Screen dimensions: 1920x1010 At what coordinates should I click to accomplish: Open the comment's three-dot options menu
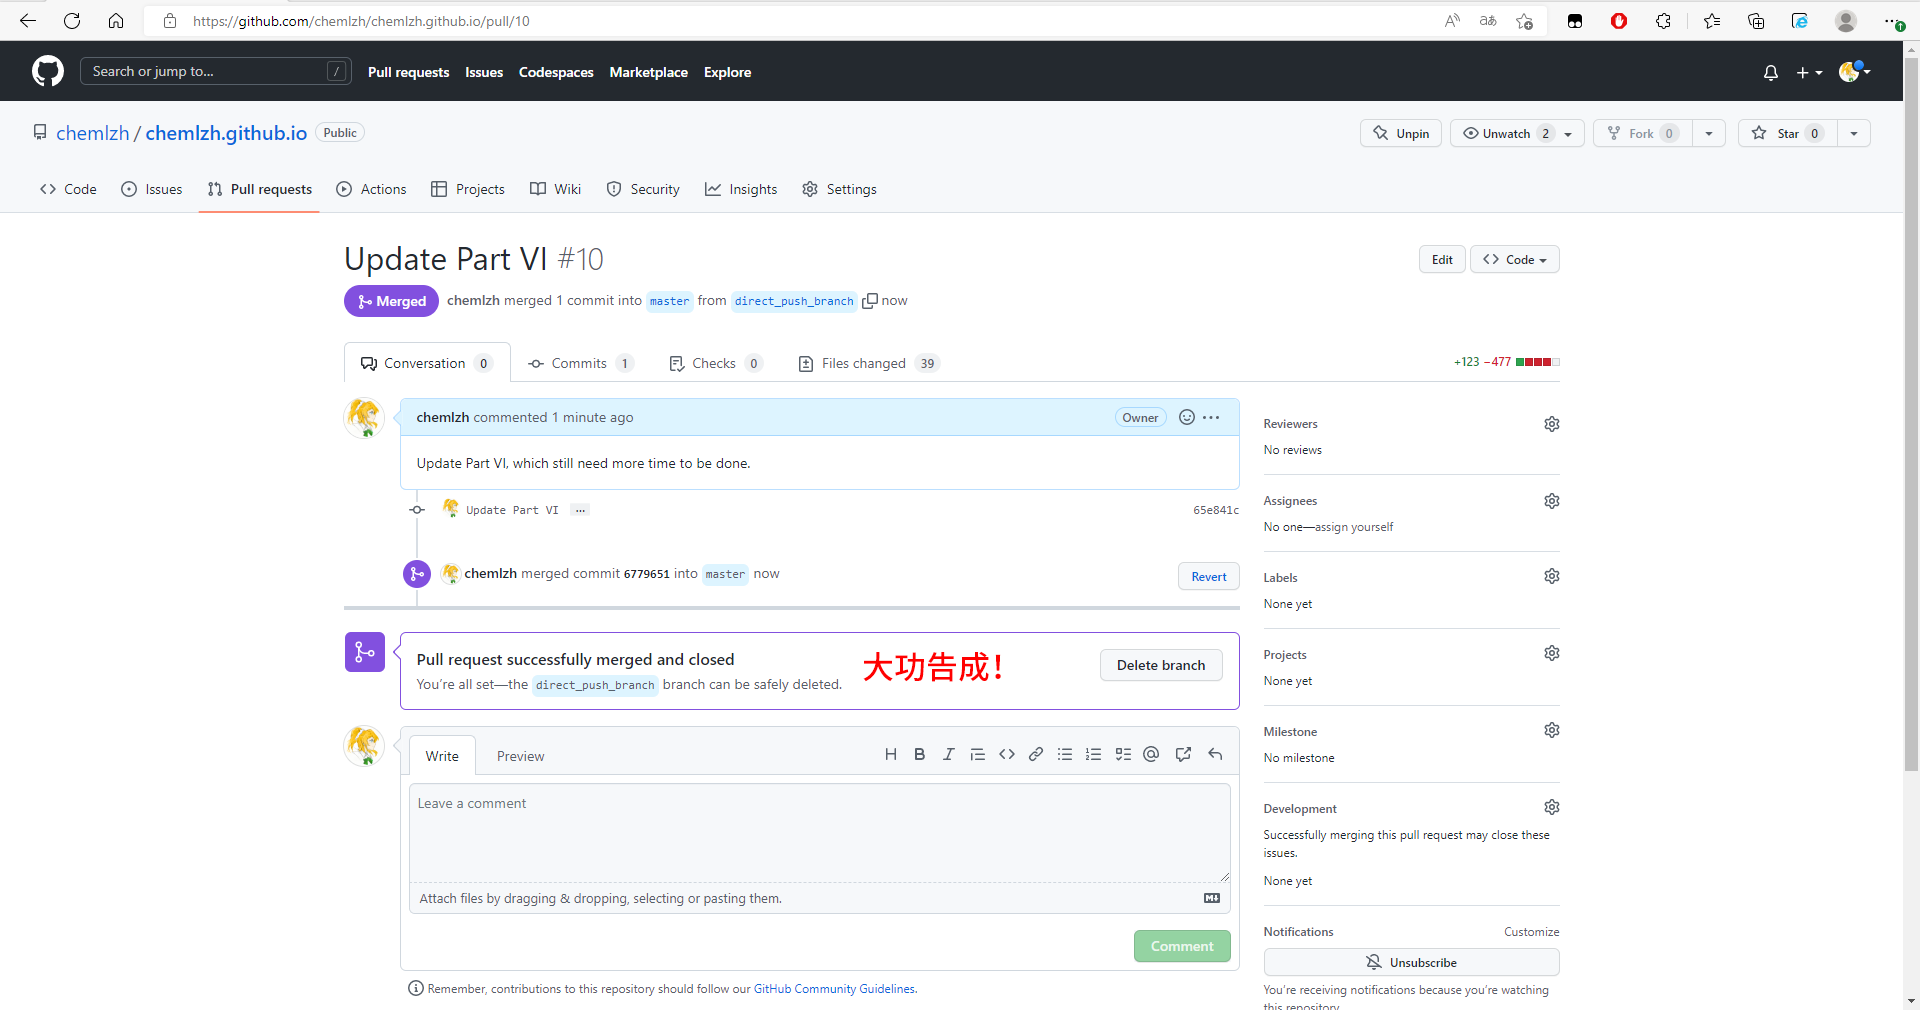click(1211, 417)
